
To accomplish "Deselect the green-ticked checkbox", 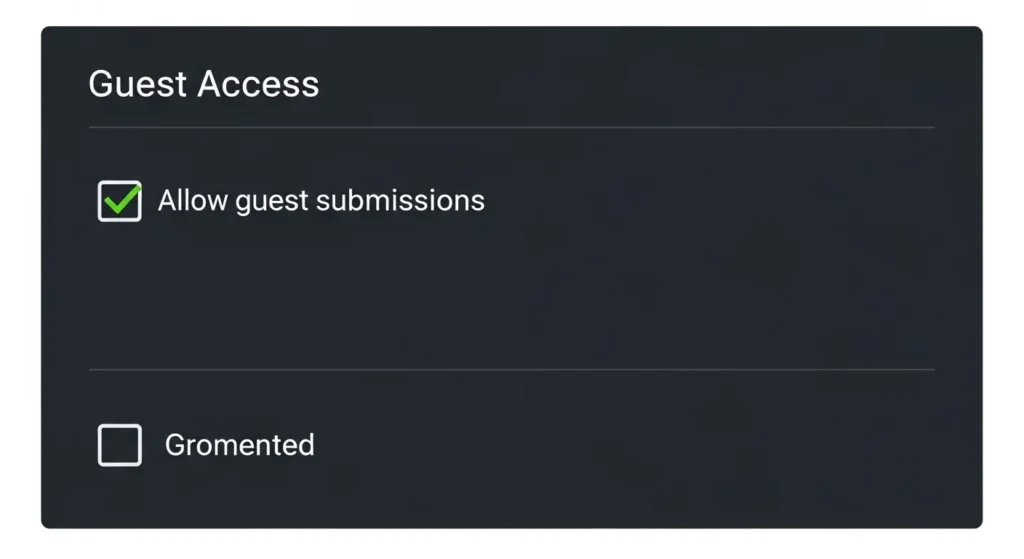I will pyautogui.click(x=119, y=201).
